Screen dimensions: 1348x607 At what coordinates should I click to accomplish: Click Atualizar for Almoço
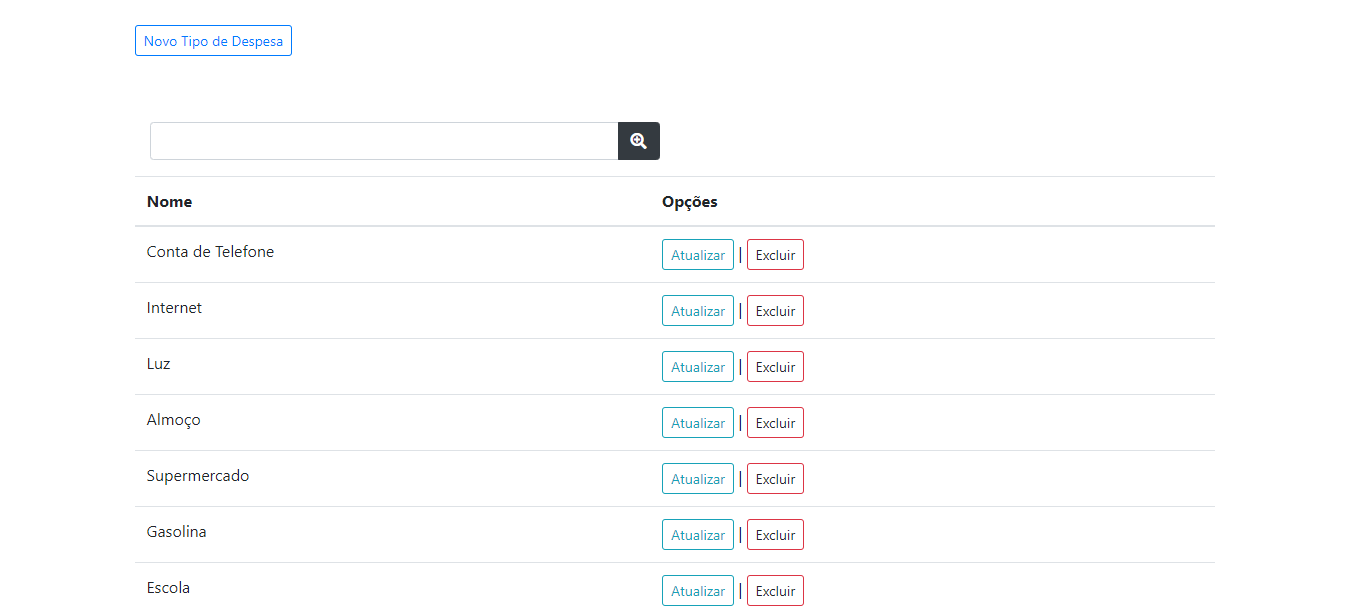697,422
